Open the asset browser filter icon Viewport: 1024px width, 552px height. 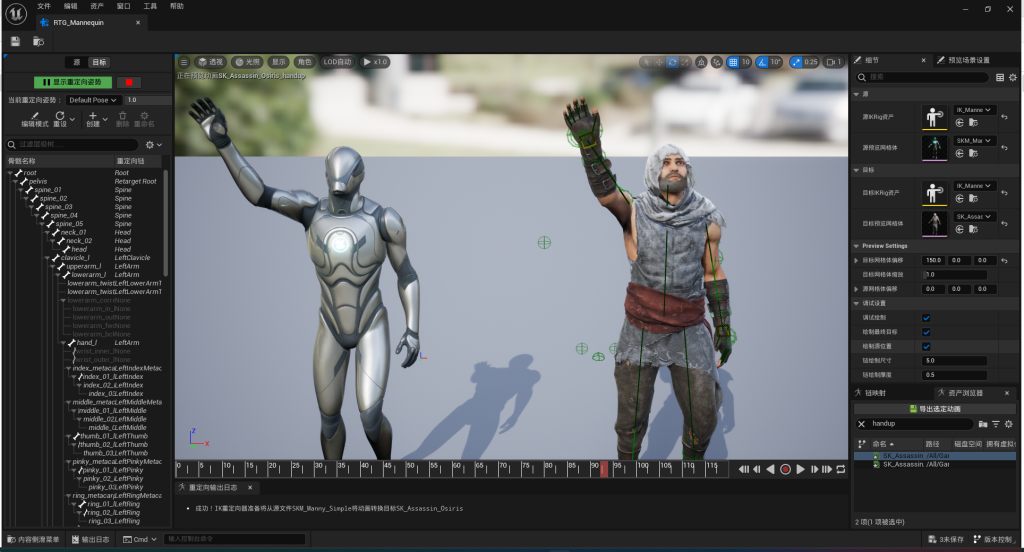point(996,424)
